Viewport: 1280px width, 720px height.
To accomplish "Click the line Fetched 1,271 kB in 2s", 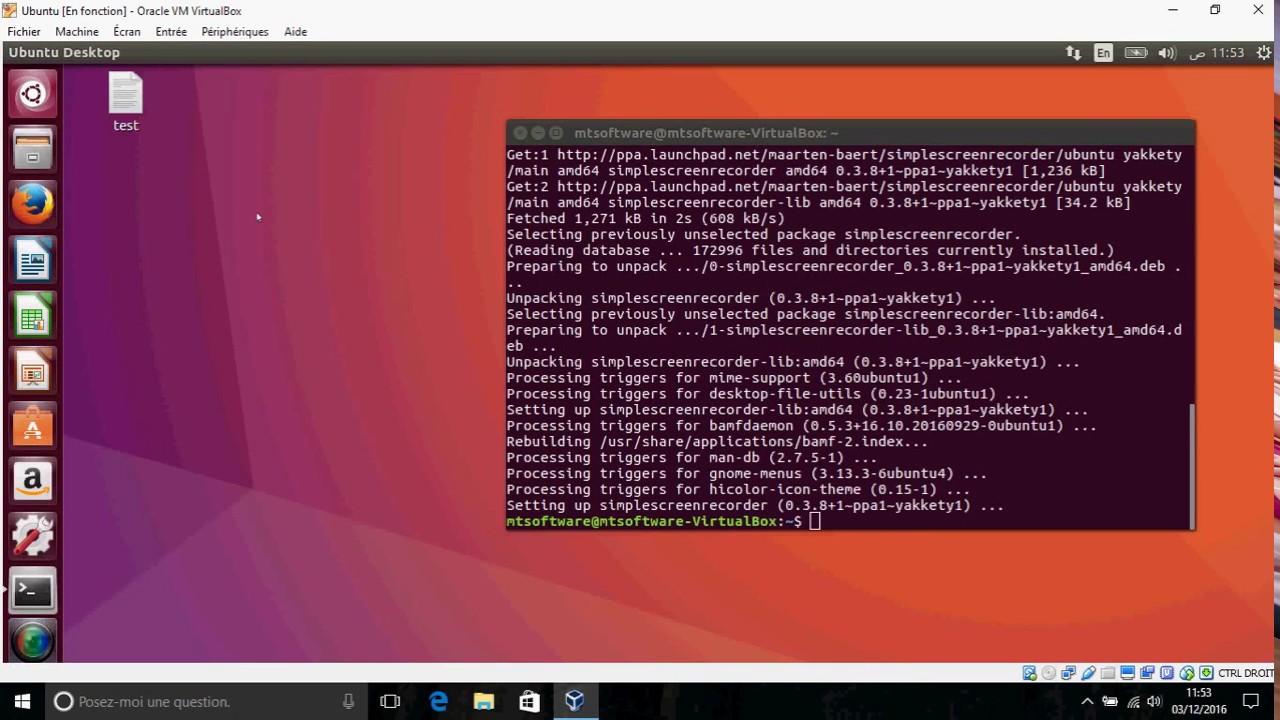I will pyautogui.click(x=645, y=218).
